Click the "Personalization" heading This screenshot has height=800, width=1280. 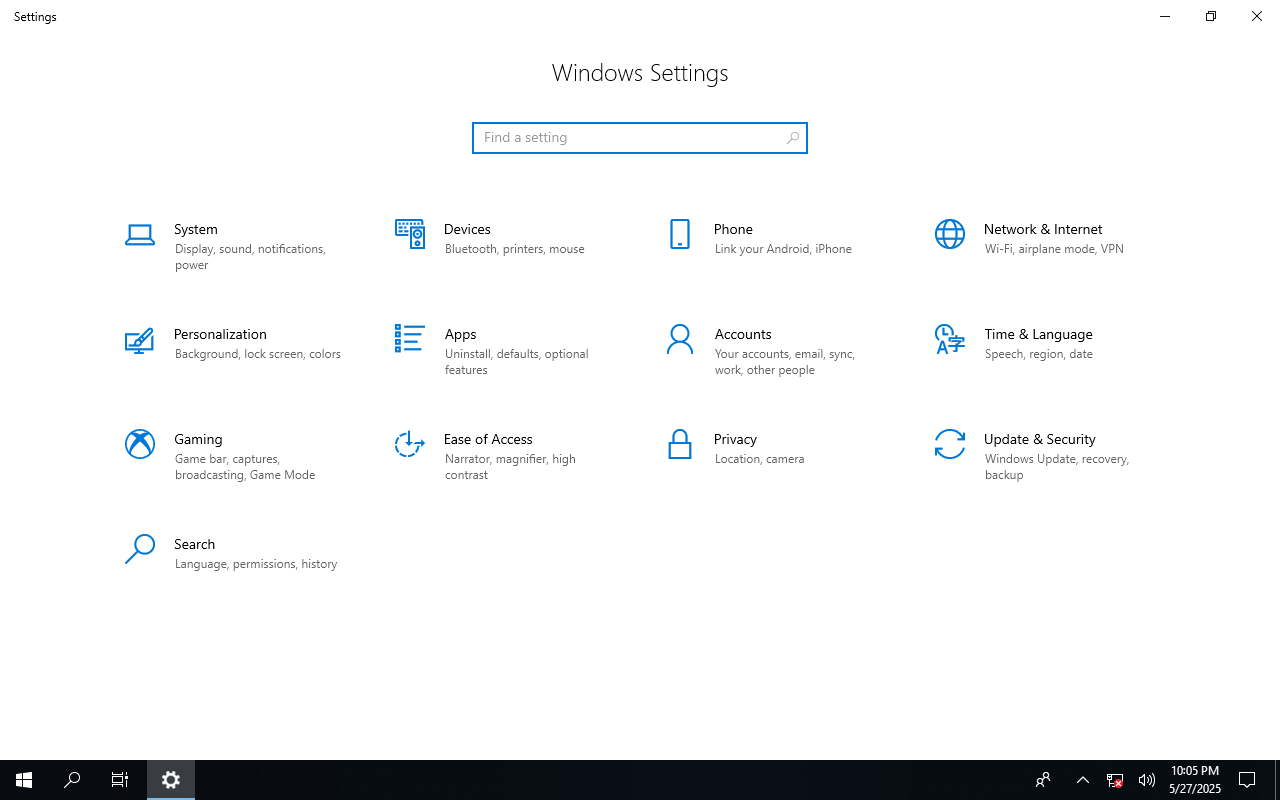pos(220,334)
